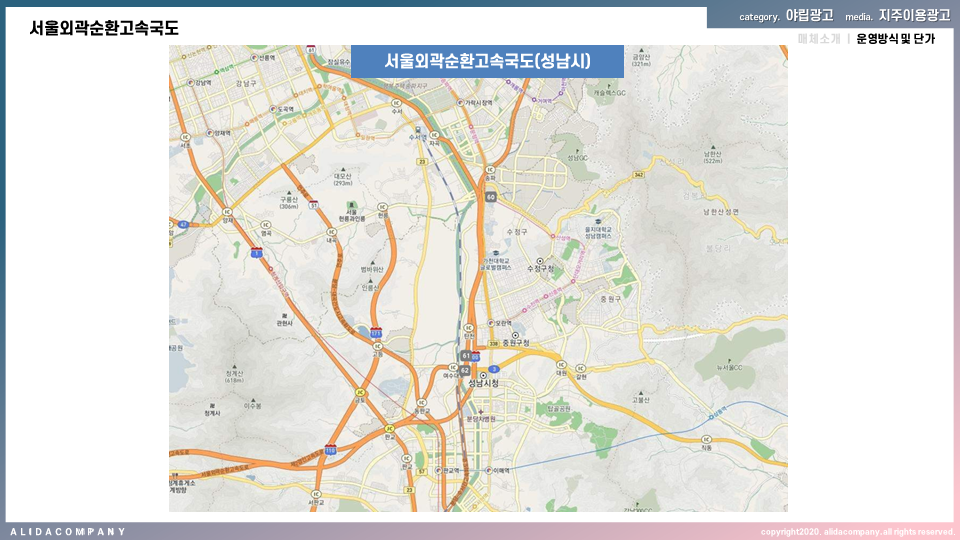Click the 성남시청 city hall marker

[482, 375]
